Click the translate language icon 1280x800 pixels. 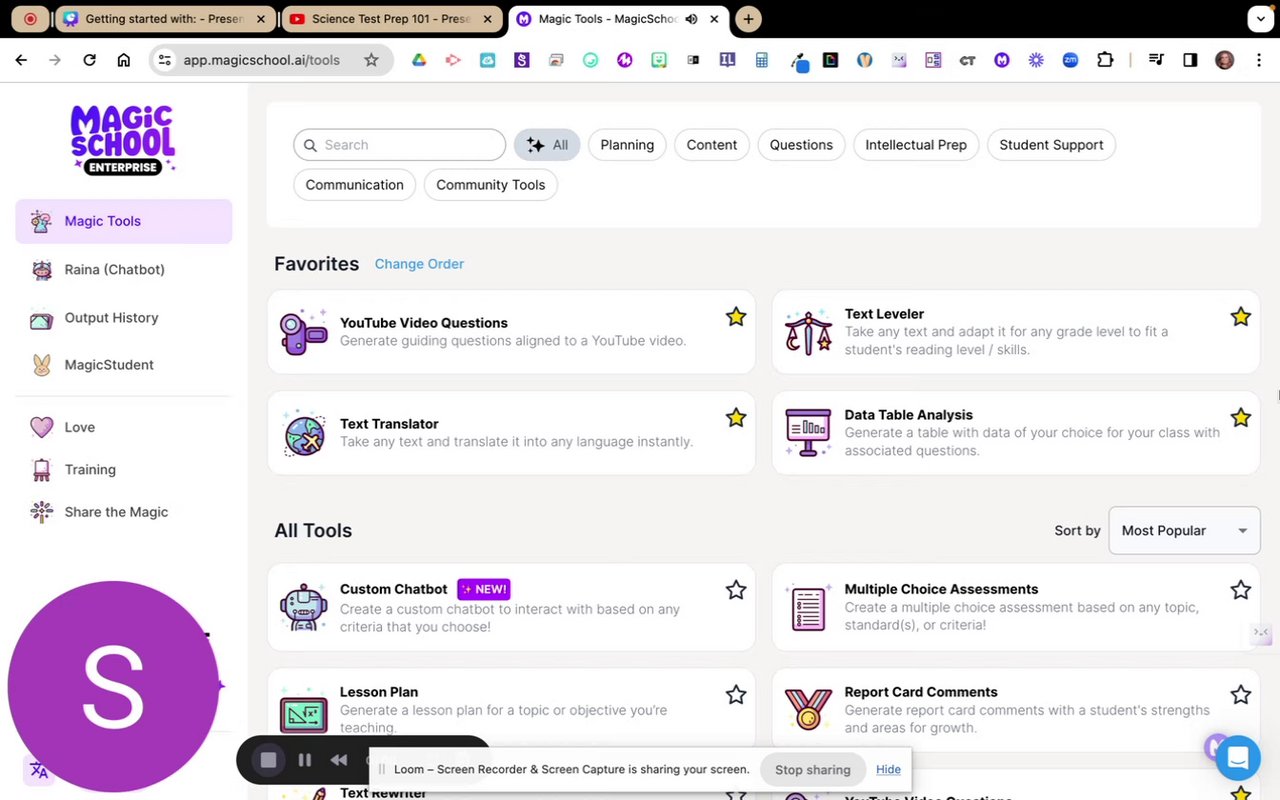tap(38, 770)
